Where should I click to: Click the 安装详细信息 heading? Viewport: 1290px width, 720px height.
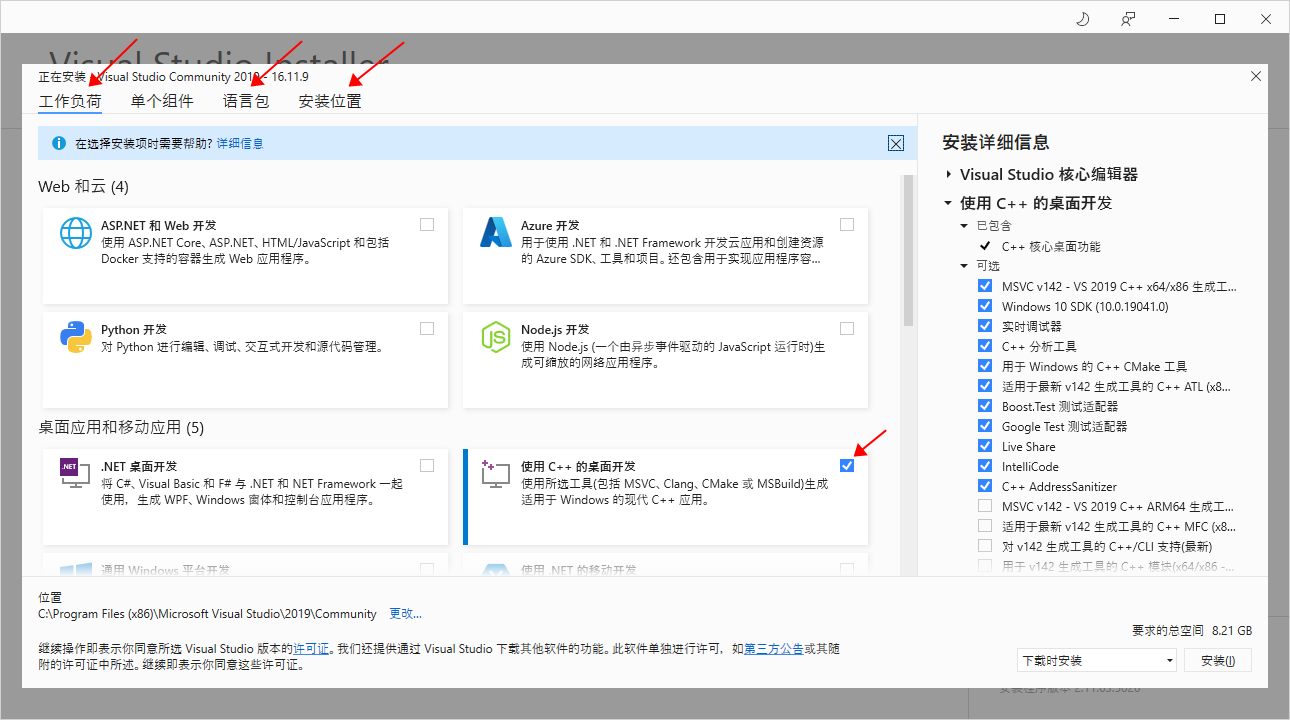(x=996, y=142)
